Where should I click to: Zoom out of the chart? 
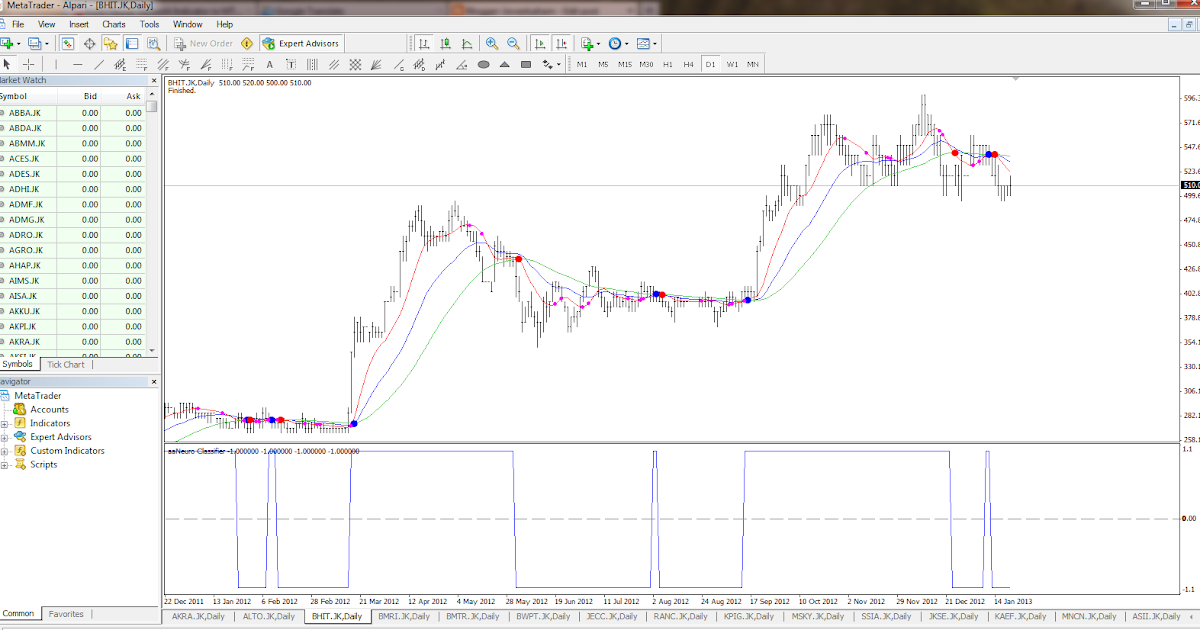pos(513,43)
